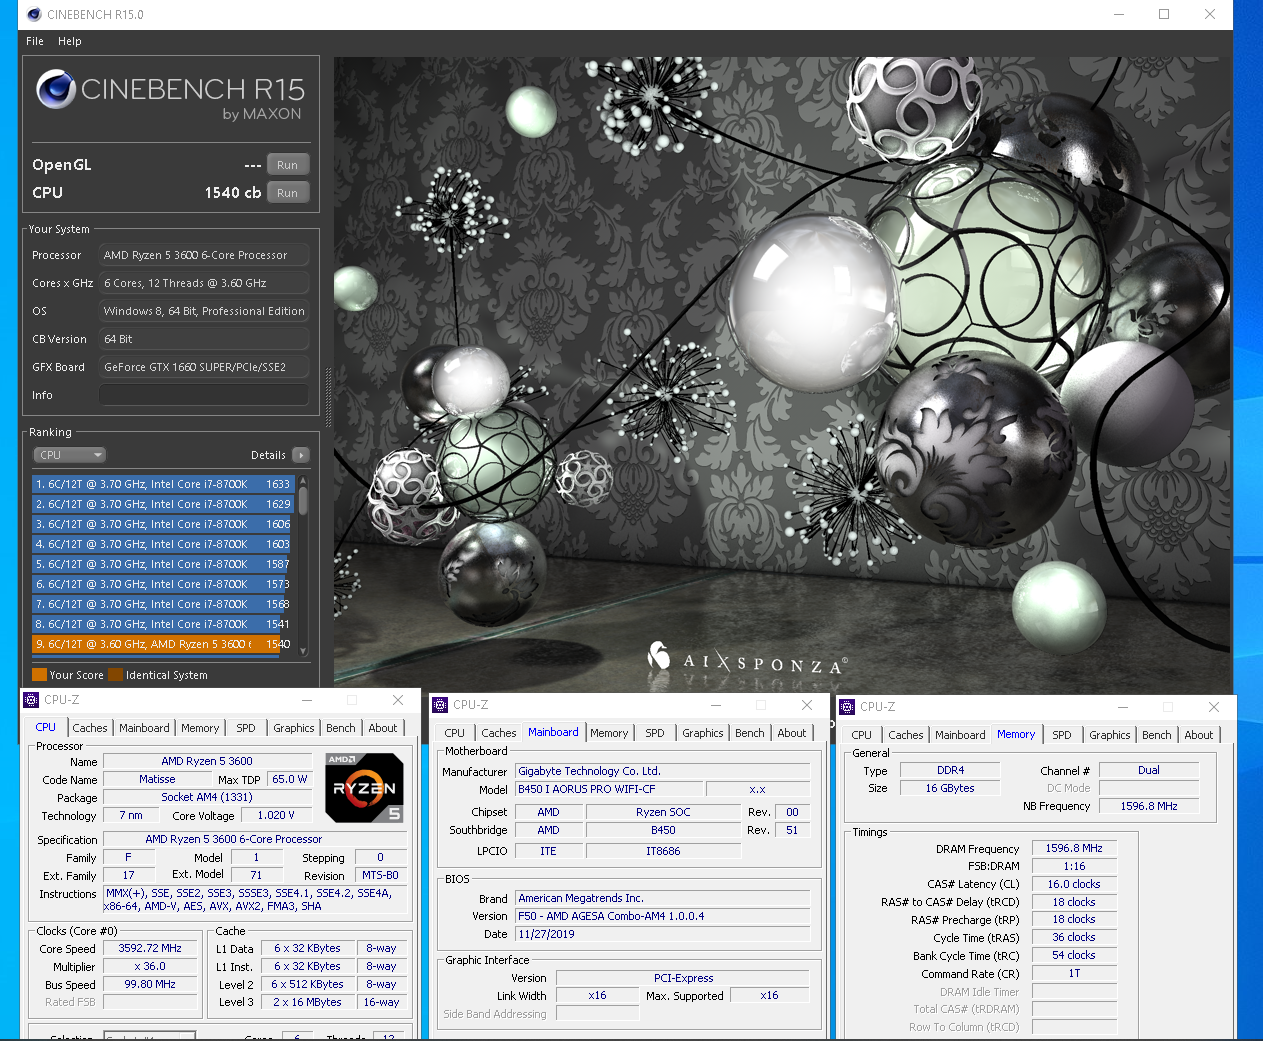Close the CPU-Z Memory window
This screenshot has width=1263, height=1041.
point(1214,707)
